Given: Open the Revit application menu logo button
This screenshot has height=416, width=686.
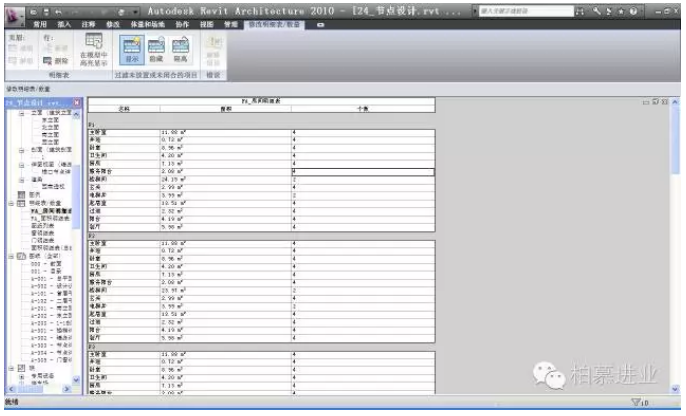Looking at the screenshot, I should (14, 12).
